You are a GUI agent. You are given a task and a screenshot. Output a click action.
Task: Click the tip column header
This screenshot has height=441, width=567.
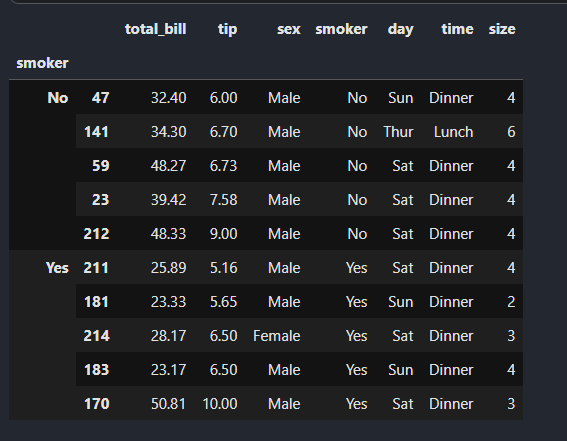tap(227, 29)
